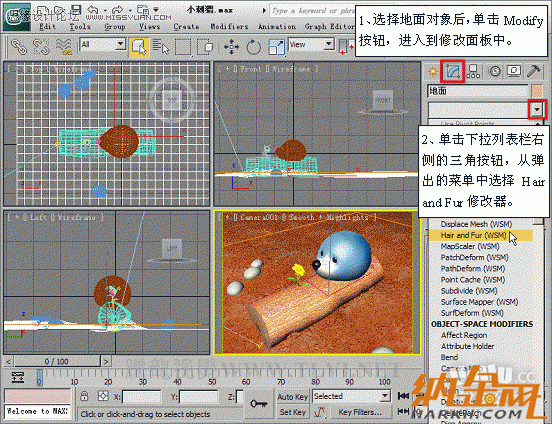Click the Redo arrow in title bar
The width and height of the screenshot is (552, 424).
click(118, 10)
